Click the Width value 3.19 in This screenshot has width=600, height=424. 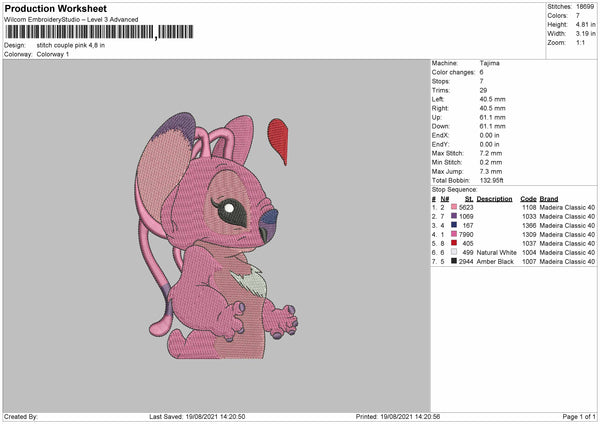coord(585,34)
